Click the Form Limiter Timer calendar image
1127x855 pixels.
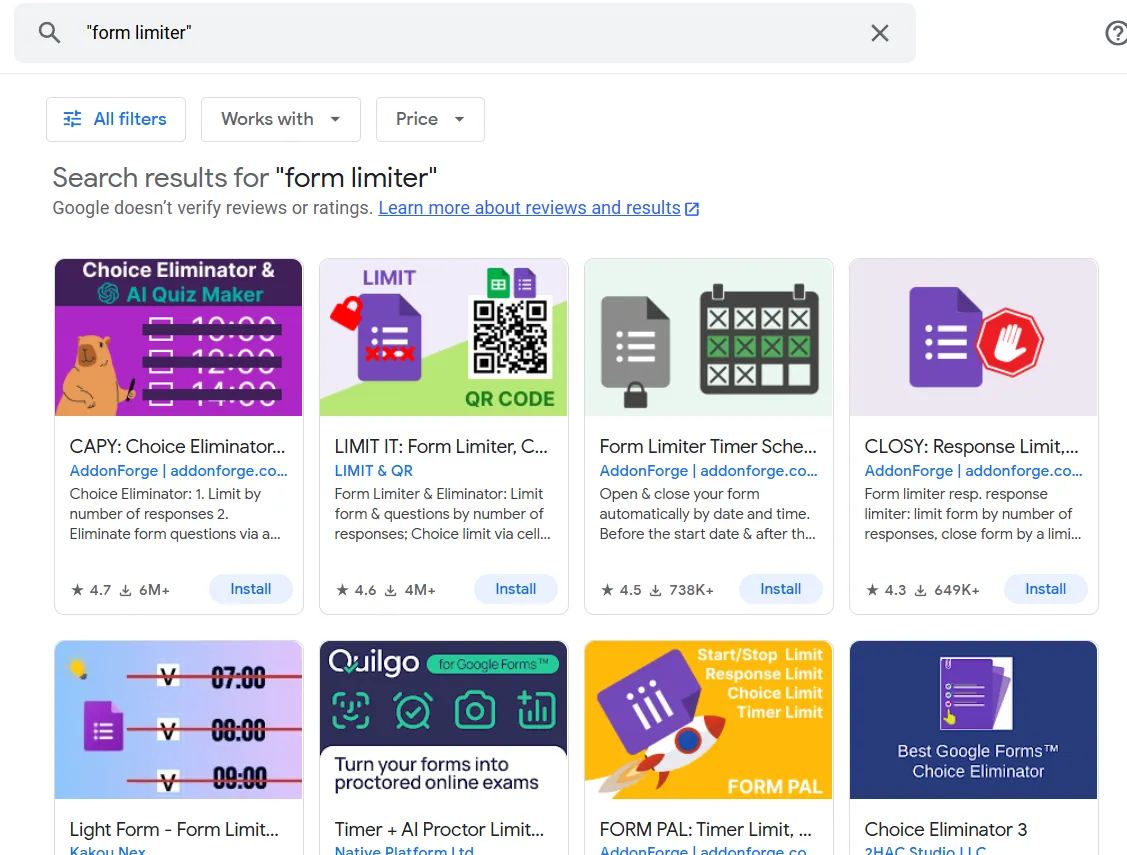pos(708,337)
